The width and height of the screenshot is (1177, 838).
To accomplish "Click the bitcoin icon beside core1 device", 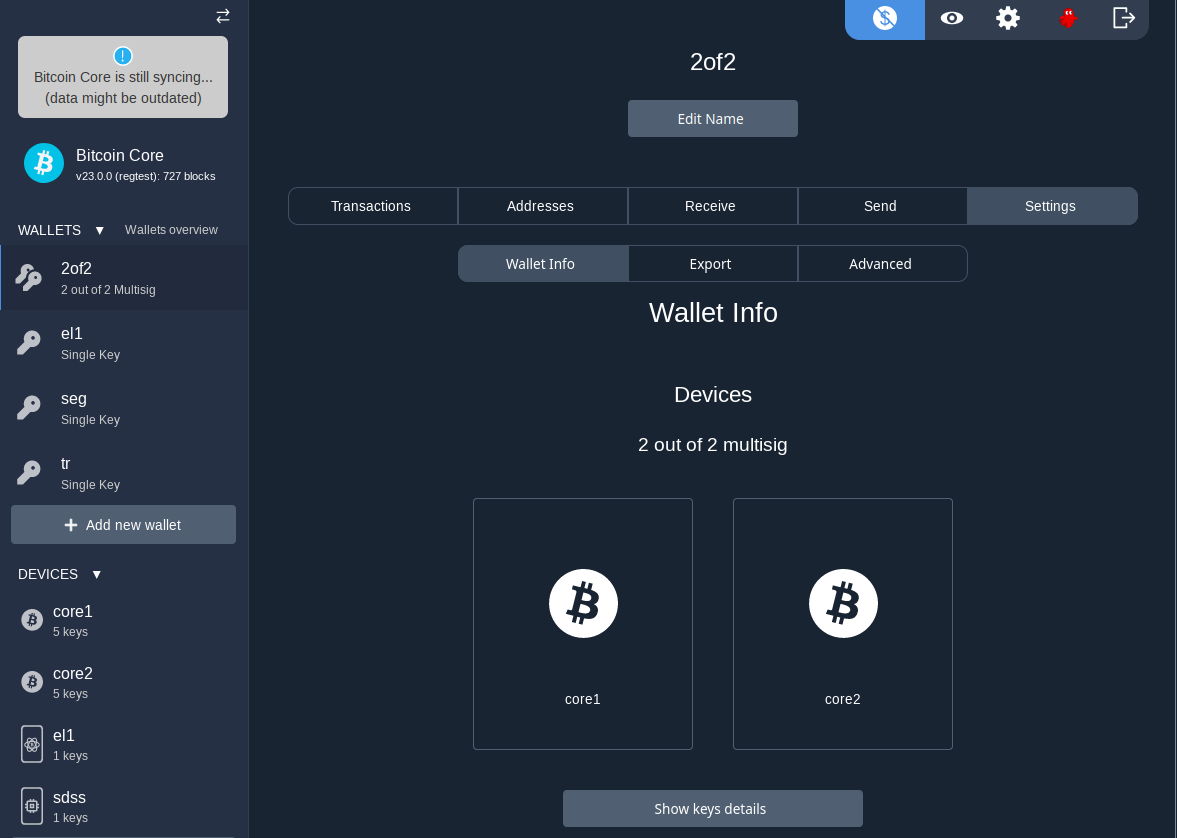I will (x=32, y=620).
